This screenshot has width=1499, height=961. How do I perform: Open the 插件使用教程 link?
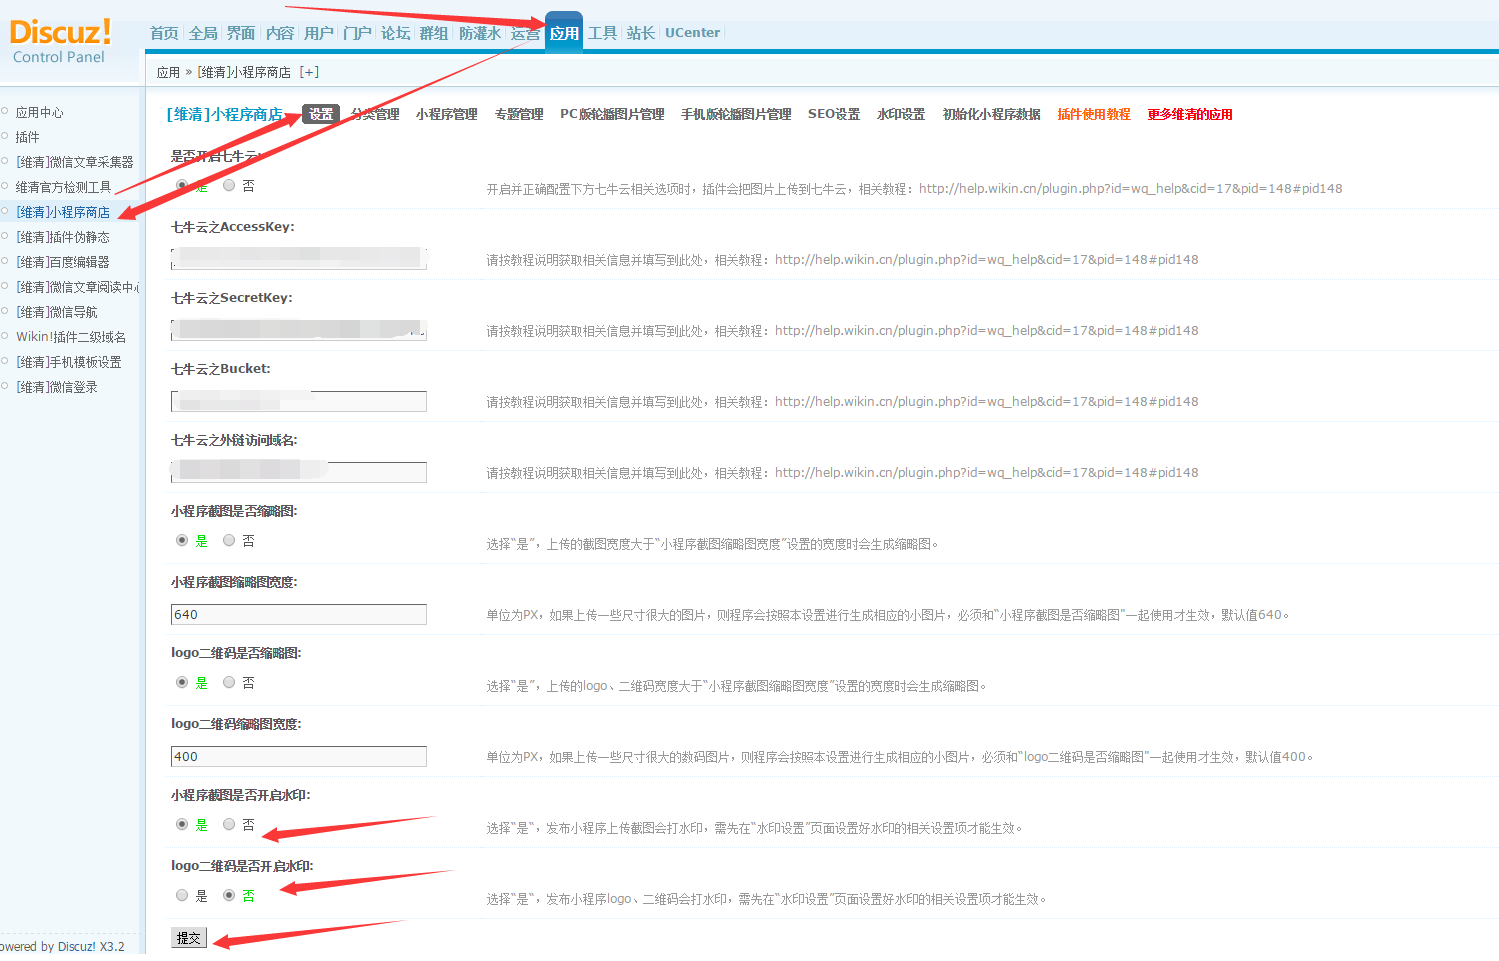click(x=1094, y=114)
